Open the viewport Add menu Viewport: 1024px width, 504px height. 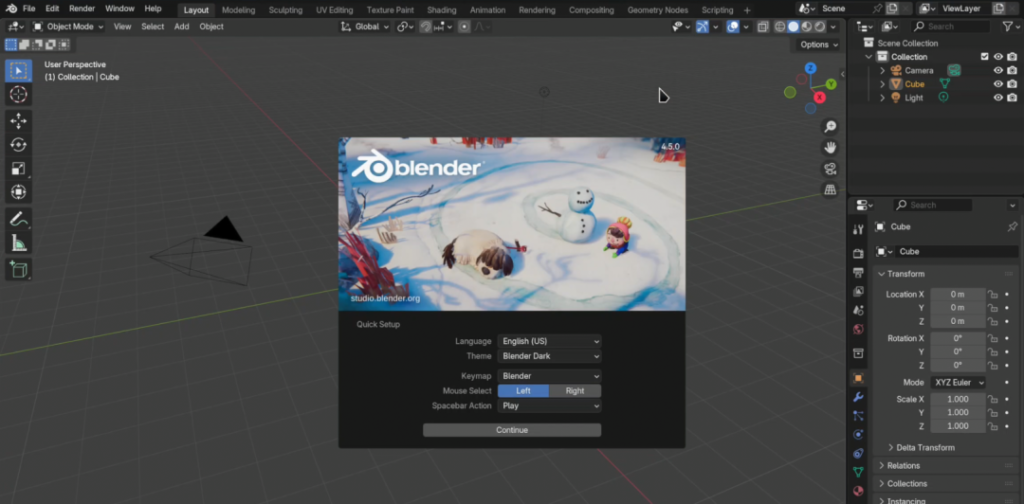(182, 27)
